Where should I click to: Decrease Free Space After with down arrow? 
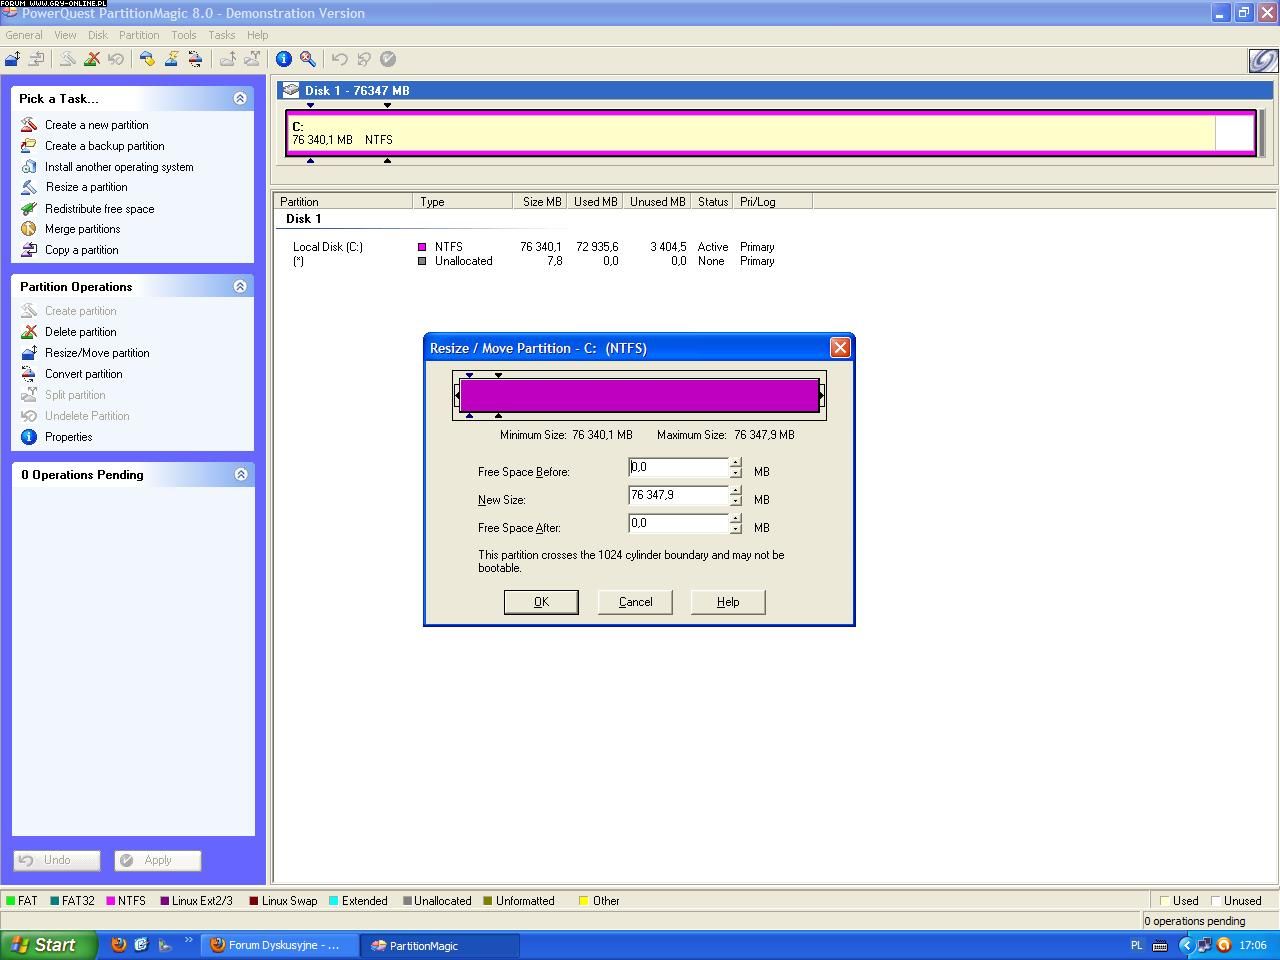click(736, 529)
